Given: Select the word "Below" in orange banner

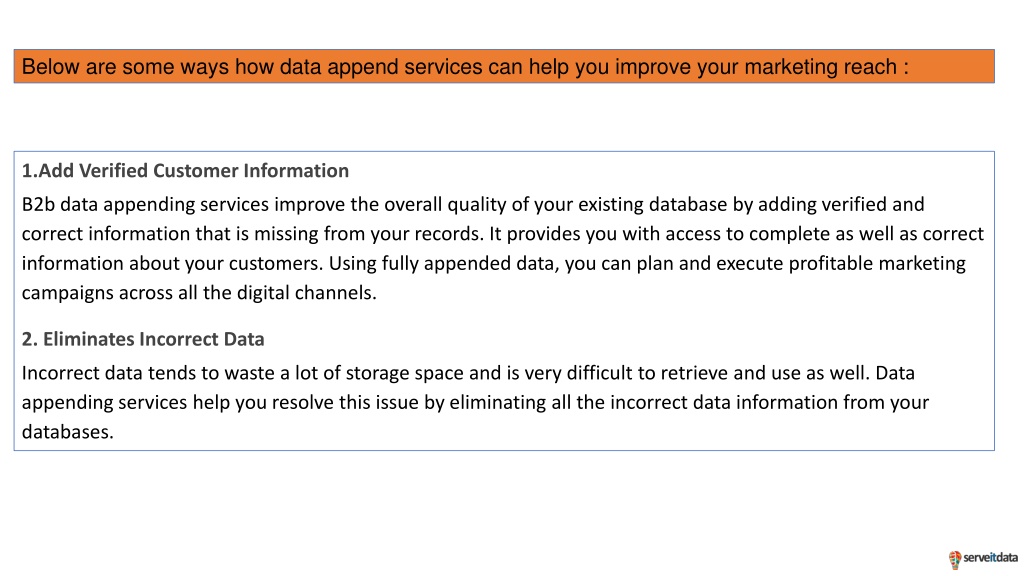Looking at the screenshot, I should click(50, 67).
